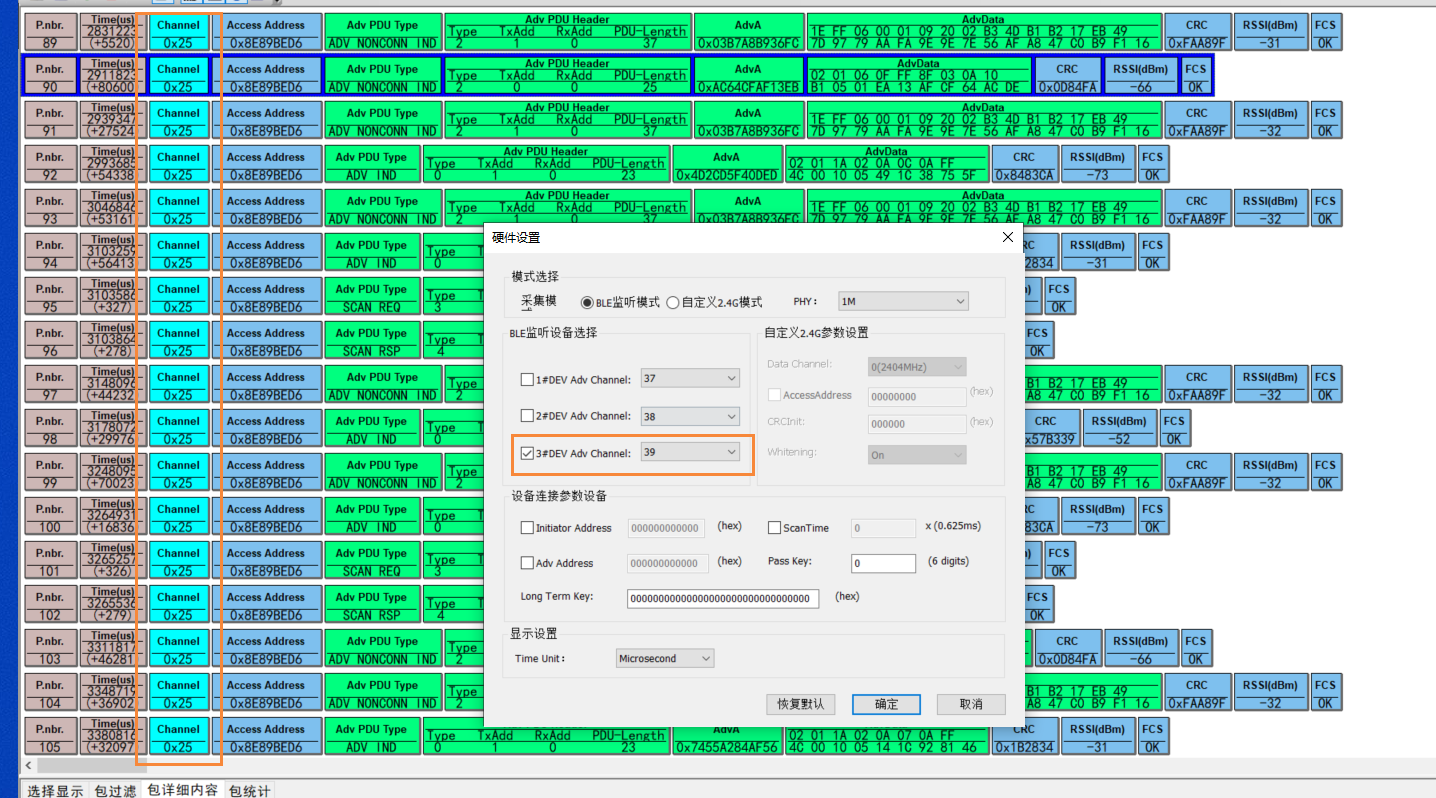The image size is (1436, 798).
Task: Click the 恢复默认 restore defaults button
Action: coord(799,704)
